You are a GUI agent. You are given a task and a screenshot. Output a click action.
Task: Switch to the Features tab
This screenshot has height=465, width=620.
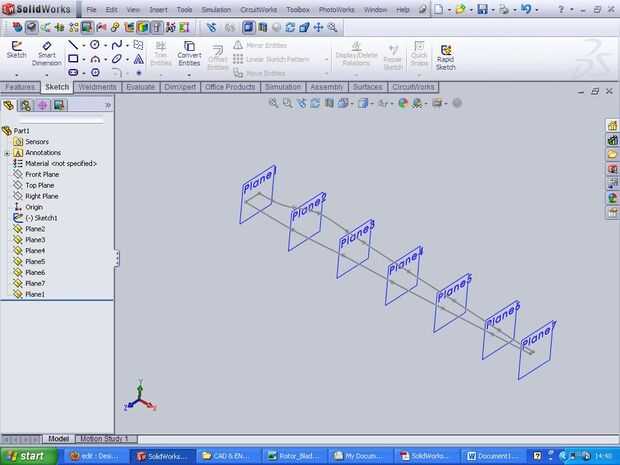(20, 87)
